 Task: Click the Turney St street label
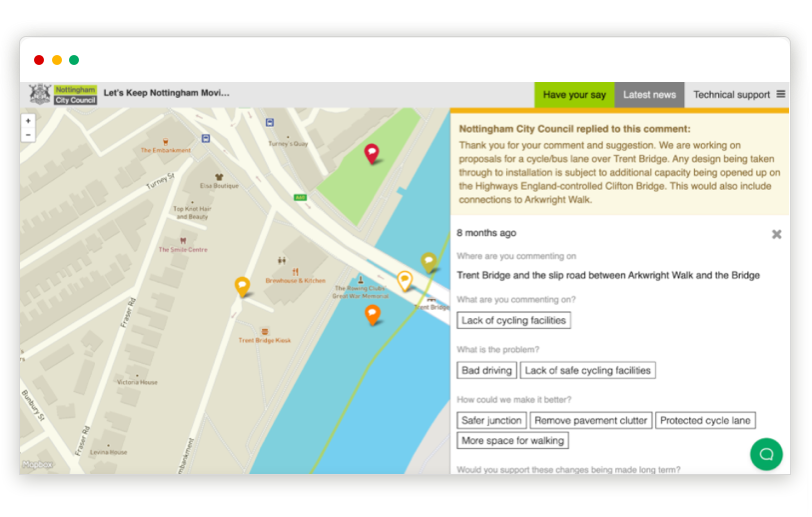pyautogui.click(x=160, y=181)
